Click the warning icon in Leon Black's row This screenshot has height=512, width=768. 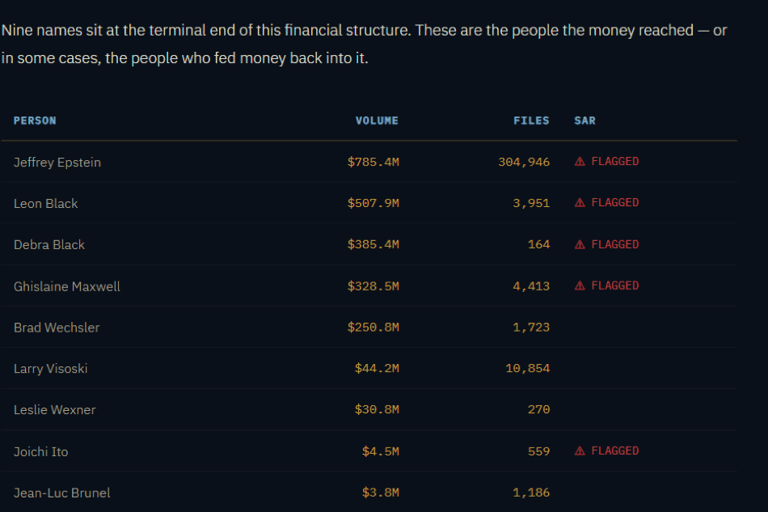(x=580, y=203)
